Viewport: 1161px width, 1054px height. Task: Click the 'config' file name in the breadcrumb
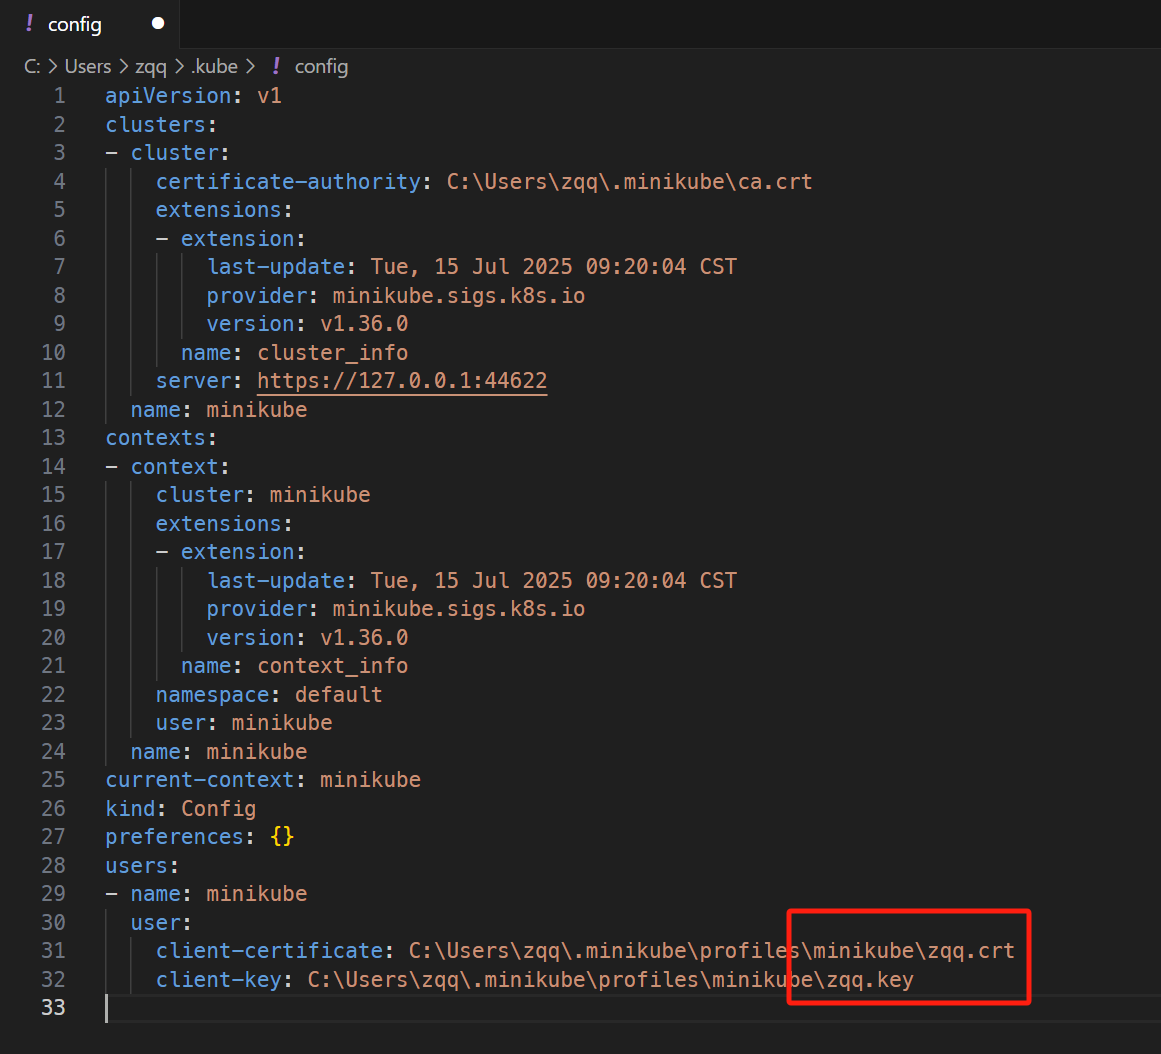pyautogui.click(x=321, y=67)
